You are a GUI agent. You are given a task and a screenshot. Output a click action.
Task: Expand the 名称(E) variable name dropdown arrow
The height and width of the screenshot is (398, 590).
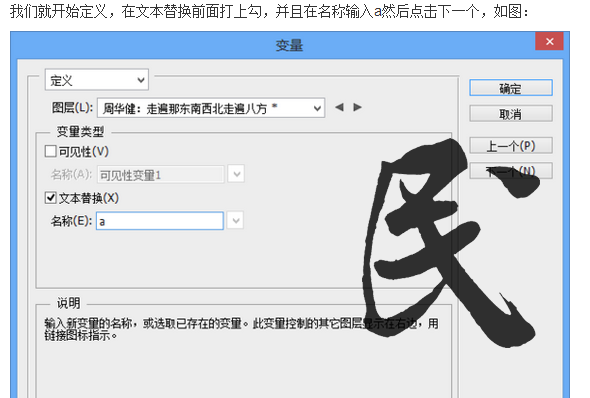[x=236, y=221]
